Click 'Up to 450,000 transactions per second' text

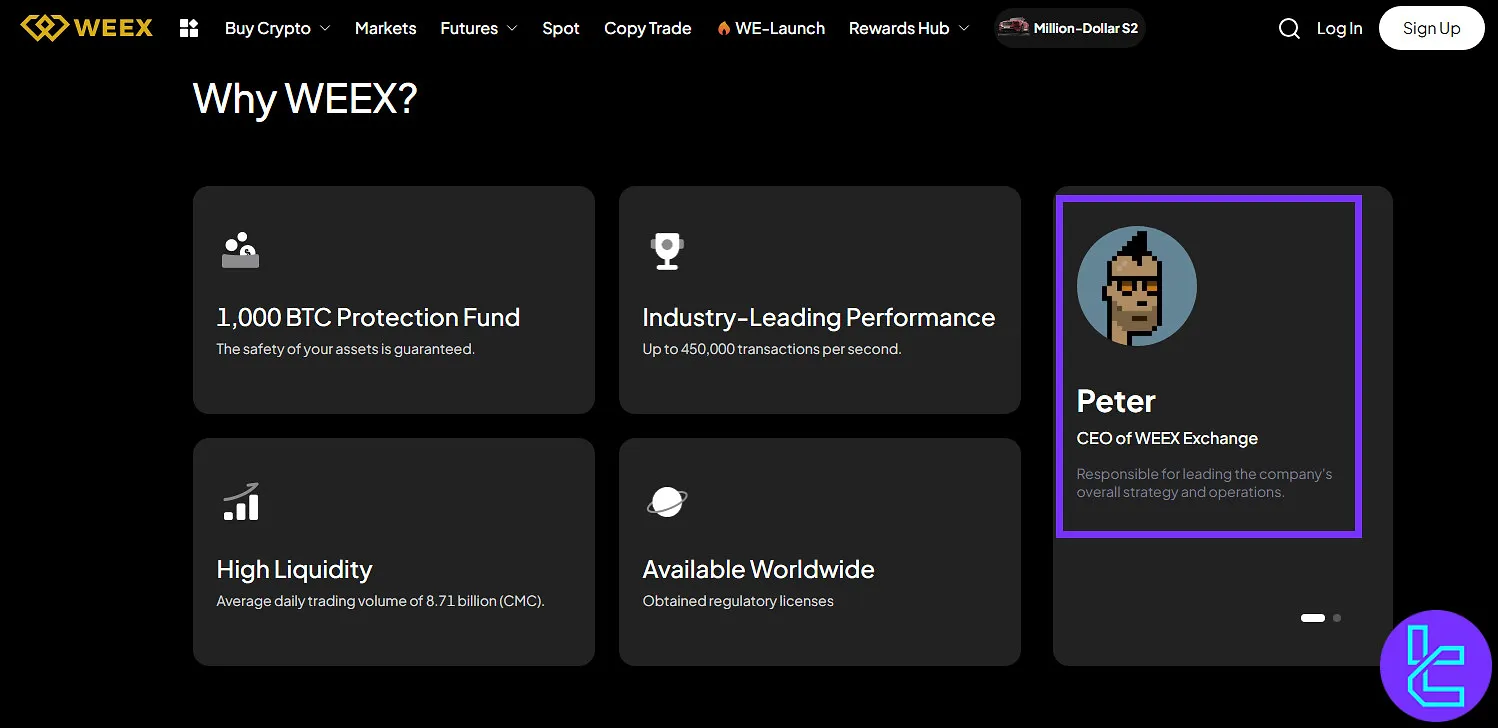click(x=772, y=349)
